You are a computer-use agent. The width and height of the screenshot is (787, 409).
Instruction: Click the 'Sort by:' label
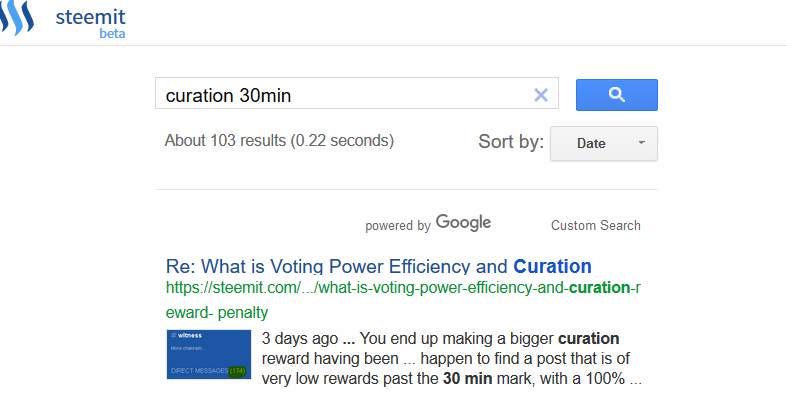[x=511, y=142]
